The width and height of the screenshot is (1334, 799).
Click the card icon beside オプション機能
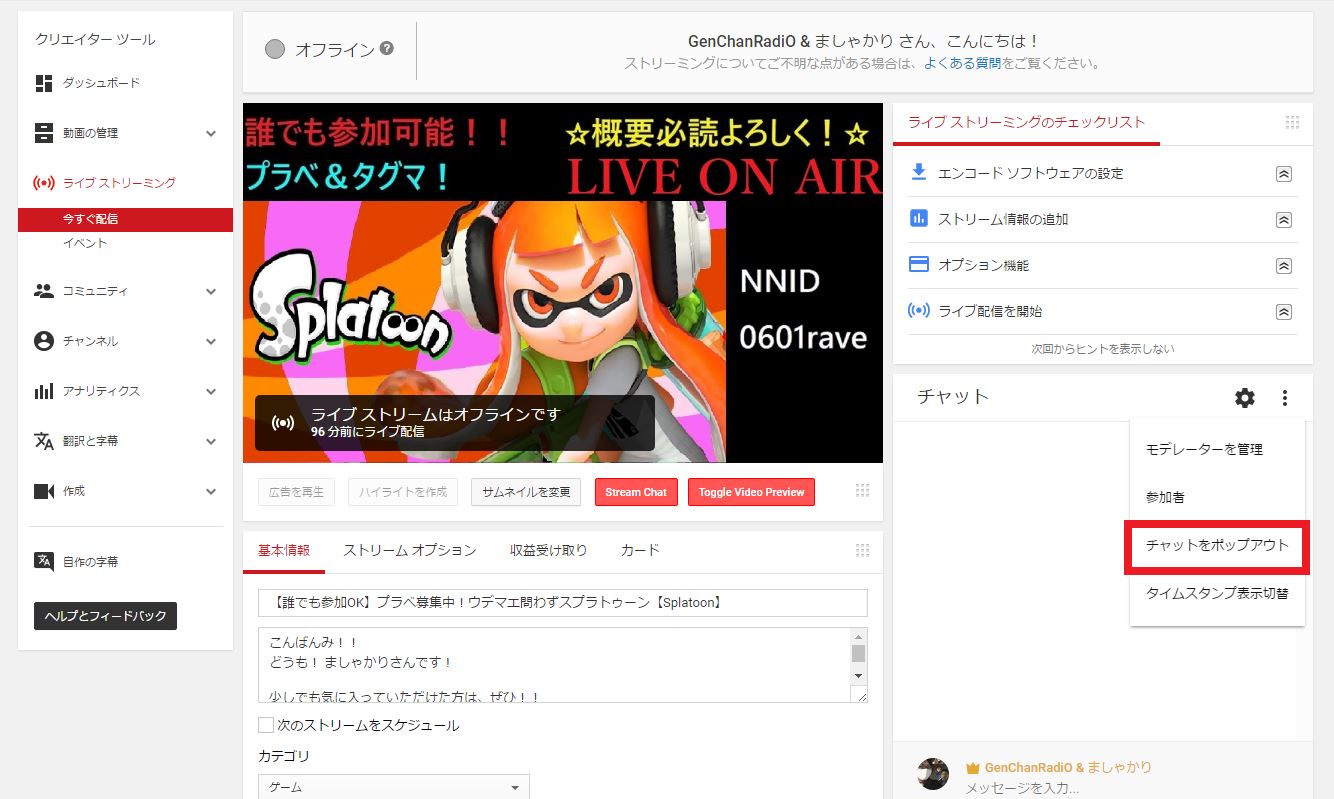(918, 264)
